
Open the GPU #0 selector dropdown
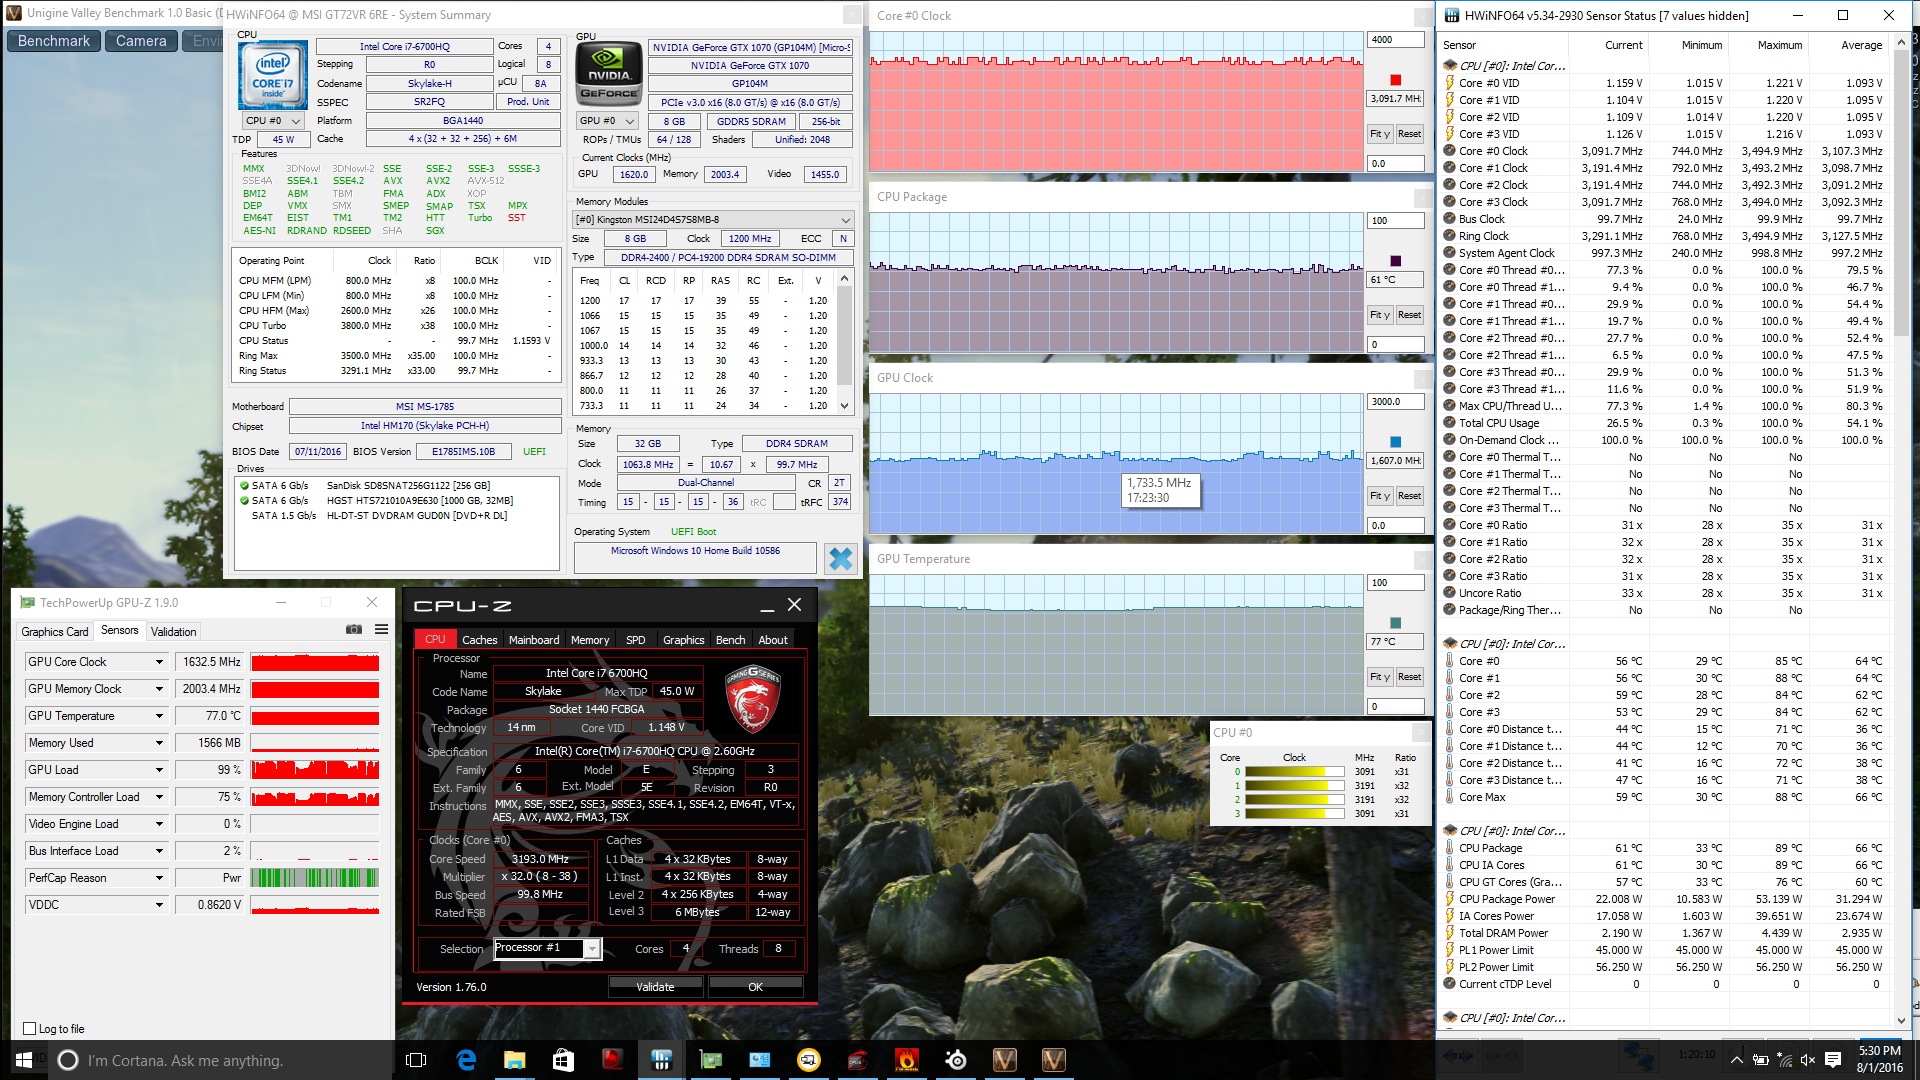[607, 121]
